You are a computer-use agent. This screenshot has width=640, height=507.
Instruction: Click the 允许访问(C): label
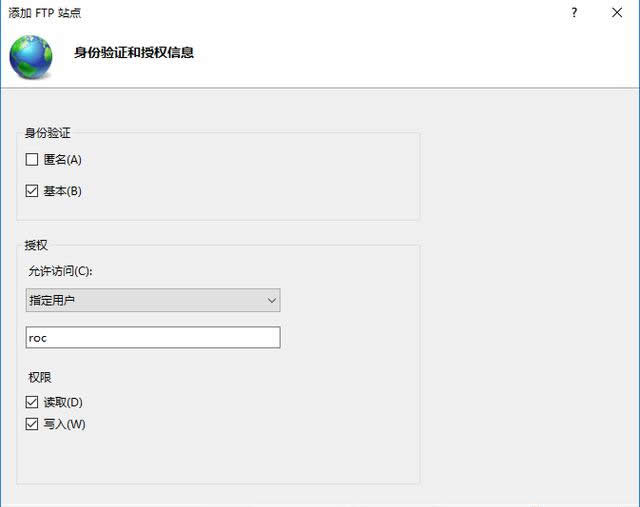(x=60, y=271)
